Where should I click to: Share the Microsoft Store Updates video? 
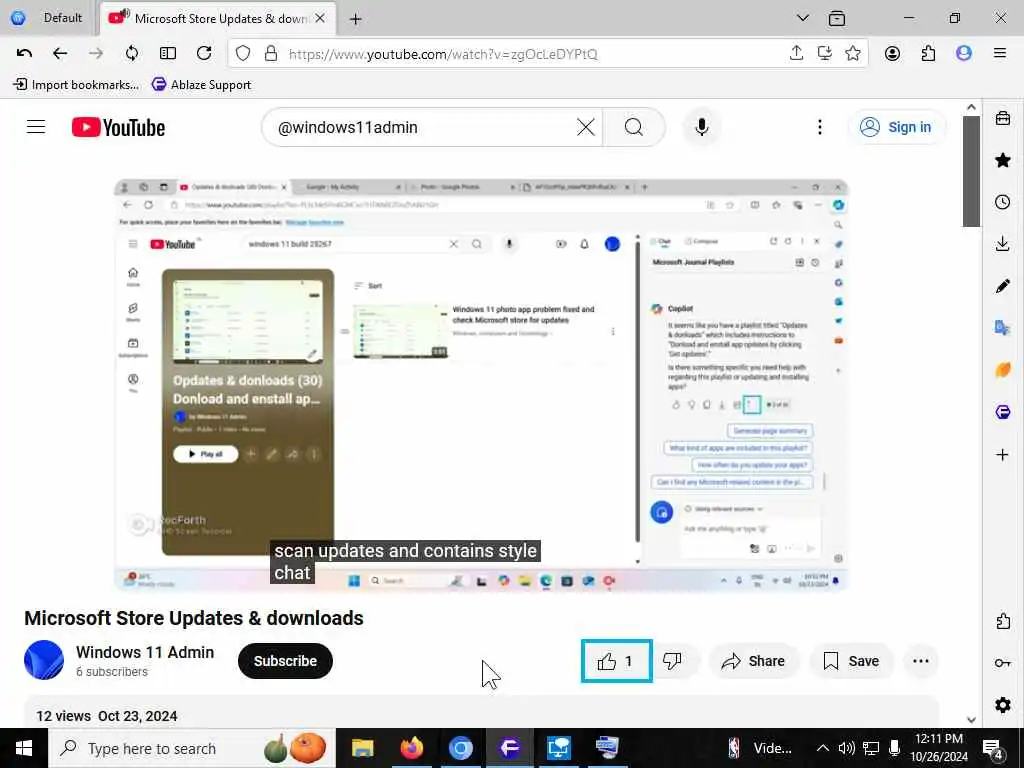753,661
